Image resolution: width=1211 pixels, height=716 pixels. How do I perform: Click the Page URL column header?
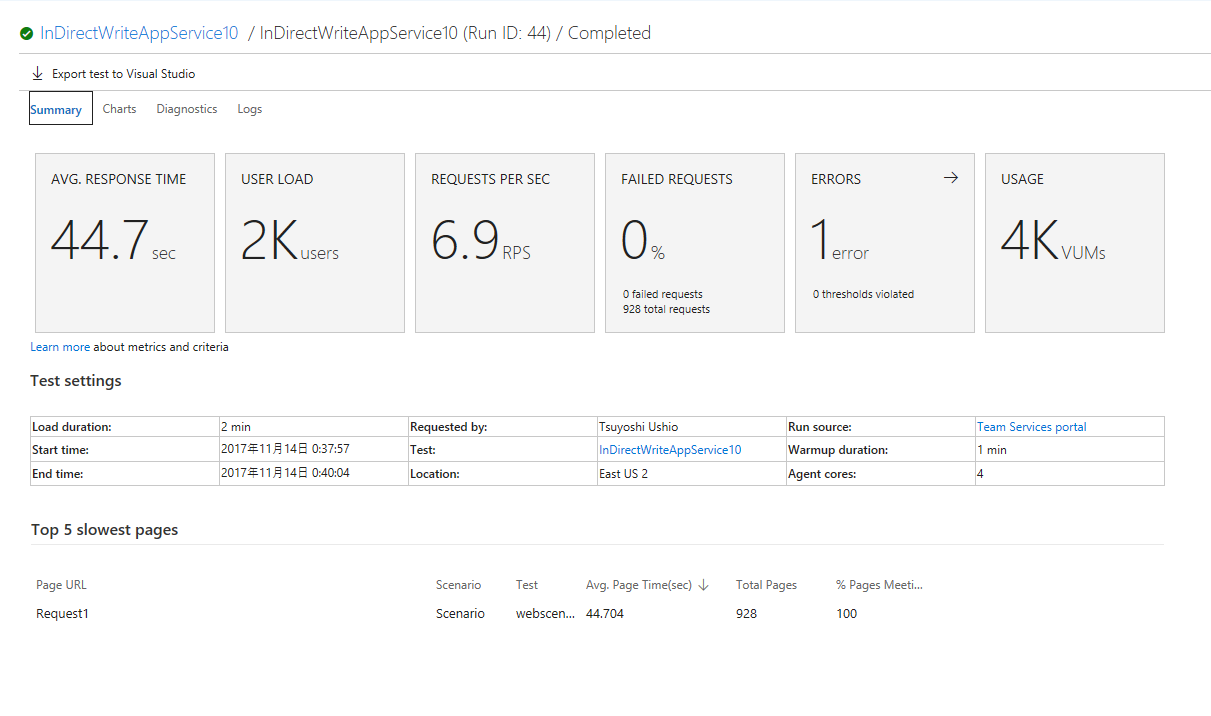61,585
